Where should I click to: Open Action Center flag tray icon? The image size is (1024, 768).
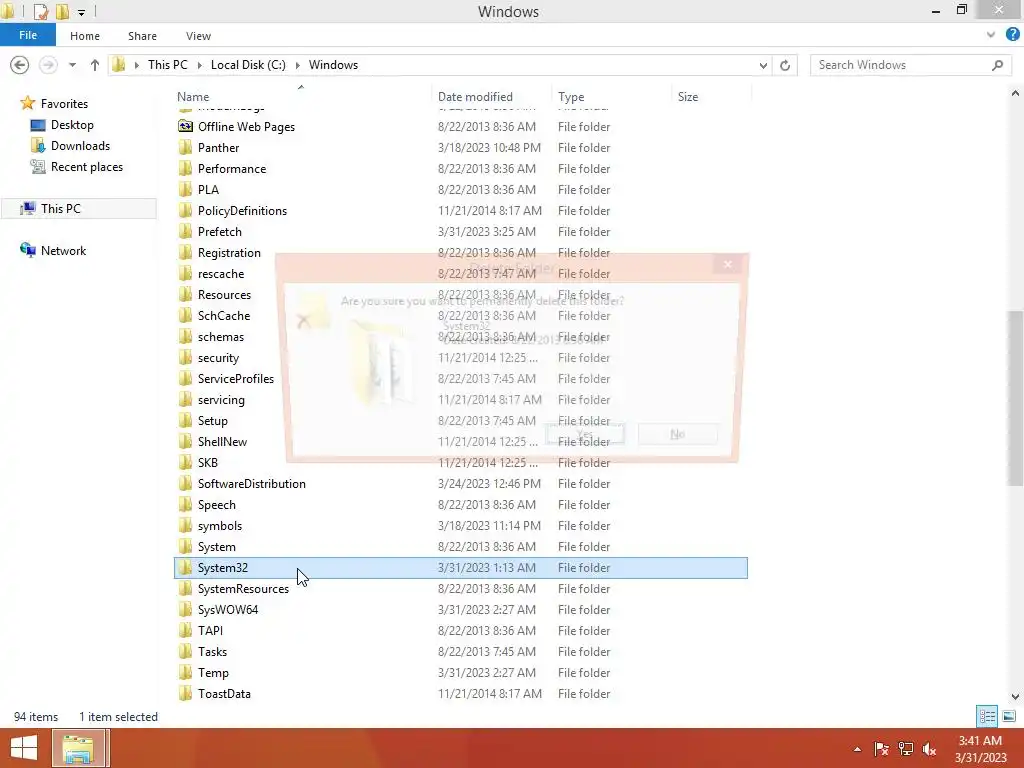click(881, 749)
